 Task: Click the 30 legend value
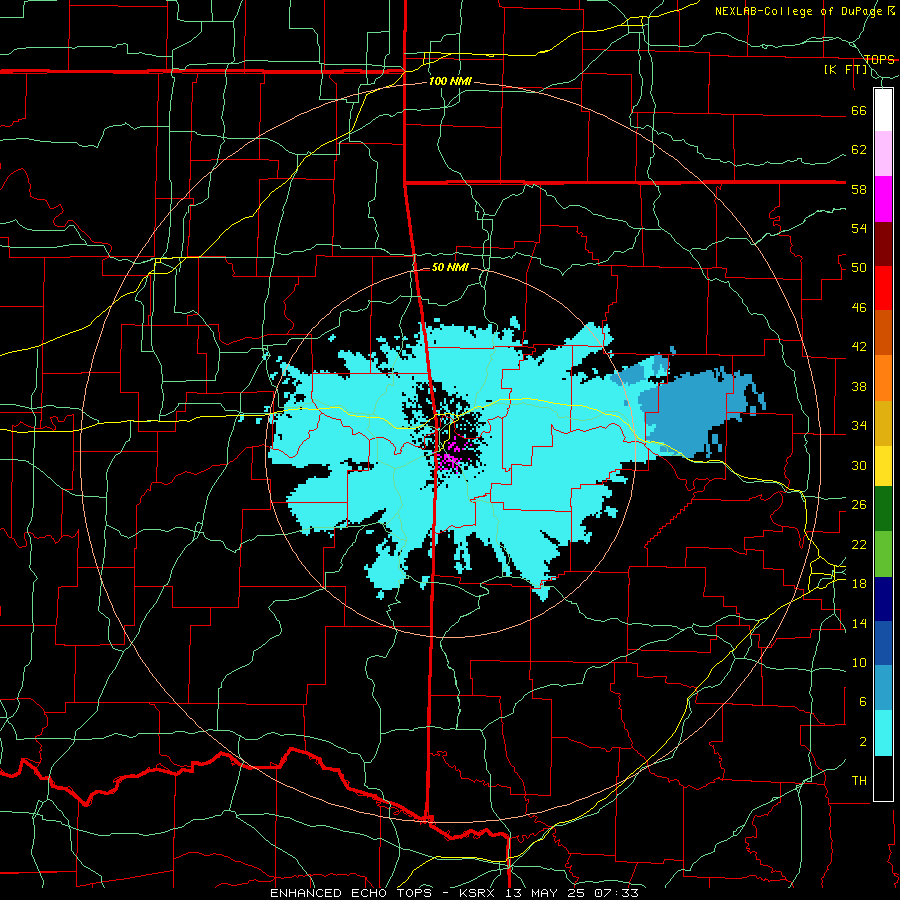click(x=859, y=465)
